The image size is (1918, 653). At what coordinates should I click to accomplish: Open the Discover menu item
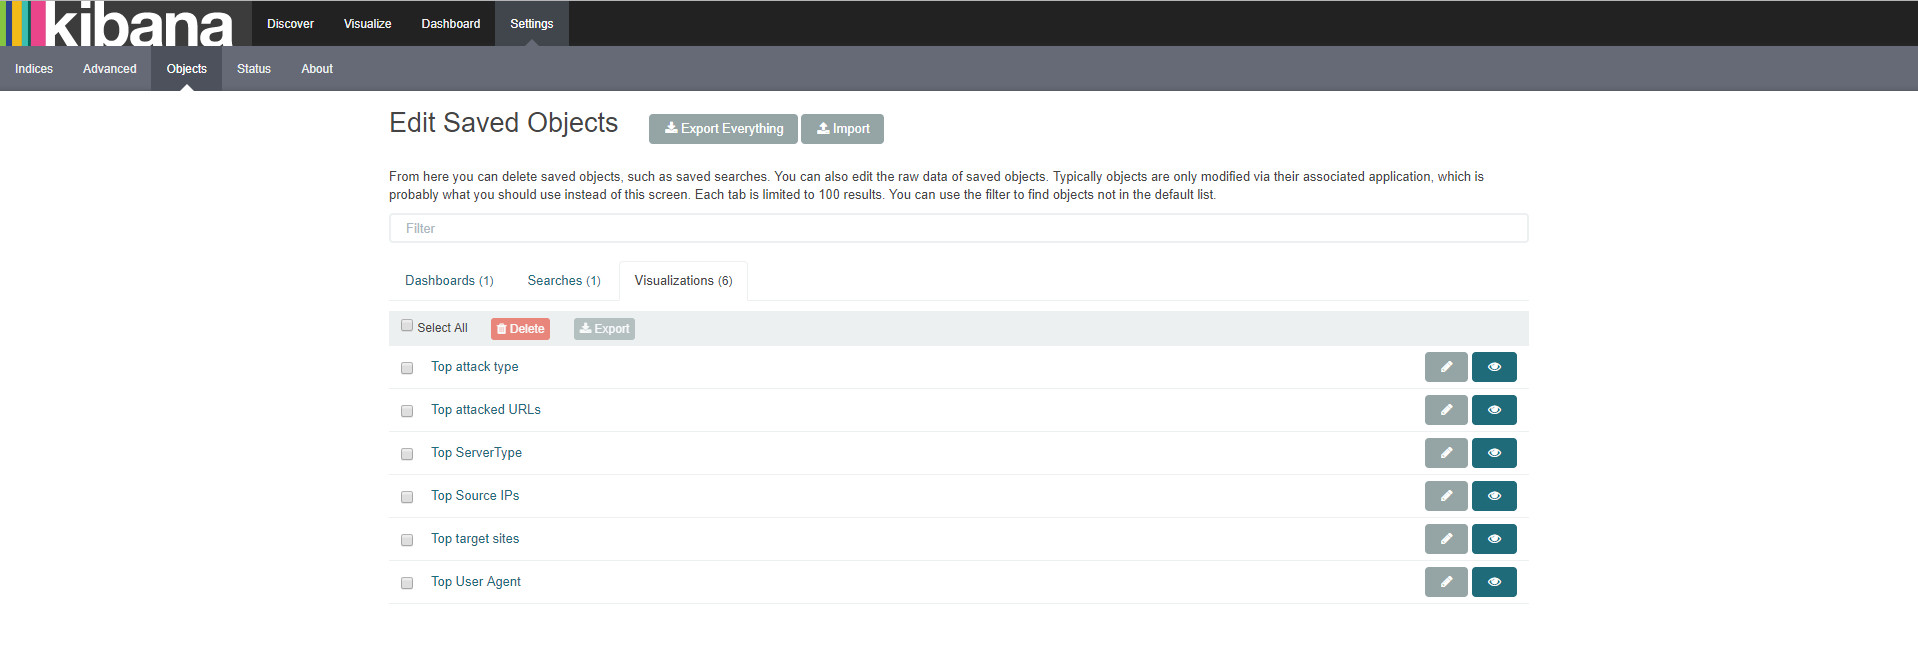pos(290,24)
